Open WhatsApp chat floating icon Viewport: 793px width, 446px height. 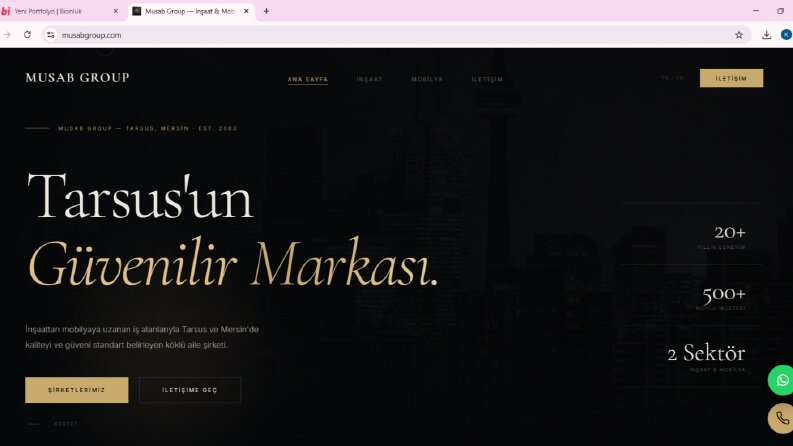tap(782, 380)
